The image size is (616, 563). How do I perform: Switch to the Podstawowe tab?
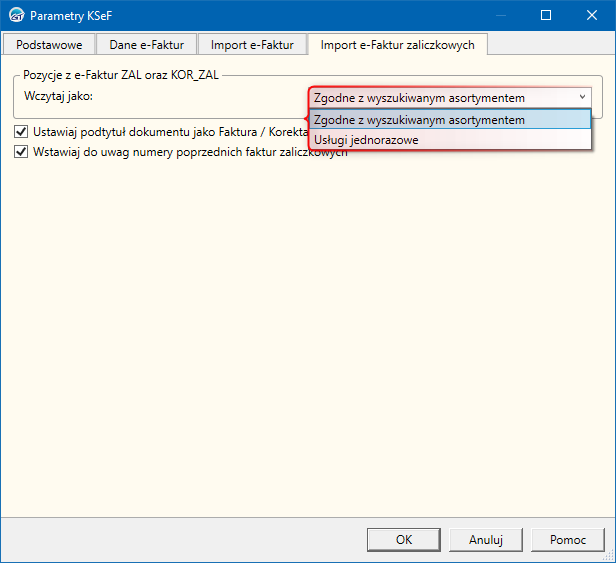coord(49,44)
